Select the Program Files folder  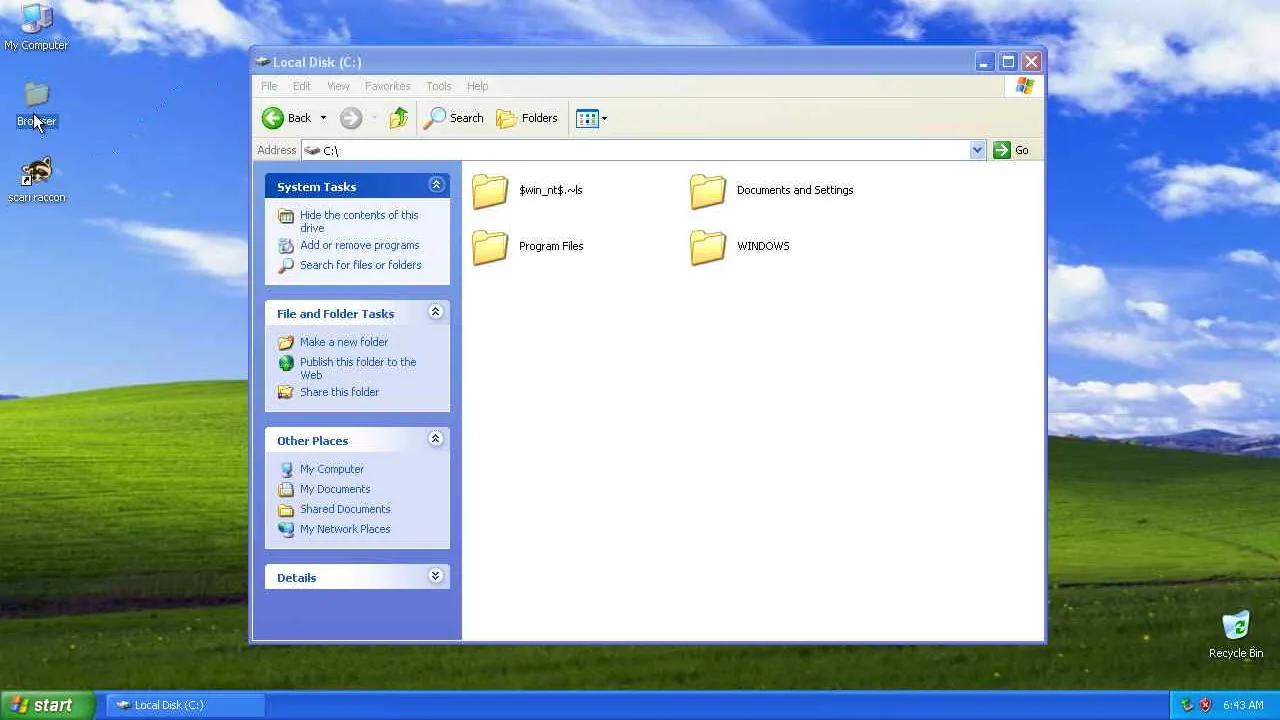click(527, 246)
